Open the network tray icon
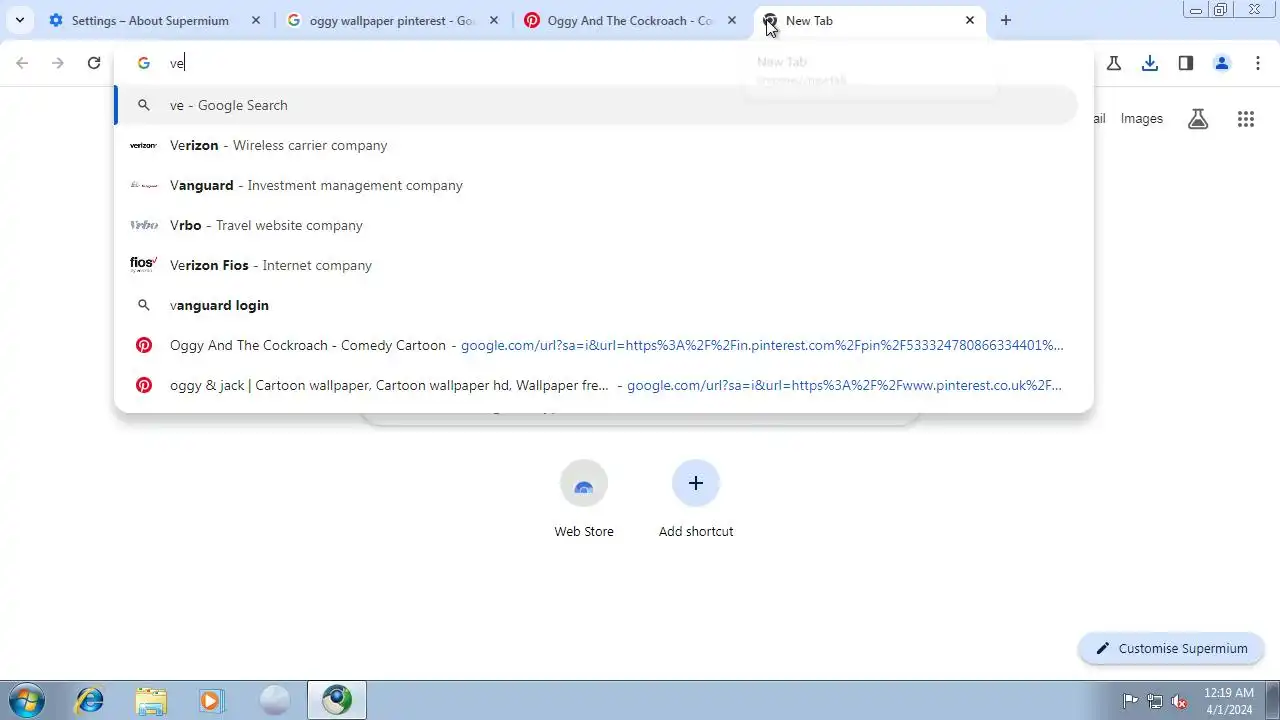Viewport: 1280px width, 720px height. tap(1155, 700)
